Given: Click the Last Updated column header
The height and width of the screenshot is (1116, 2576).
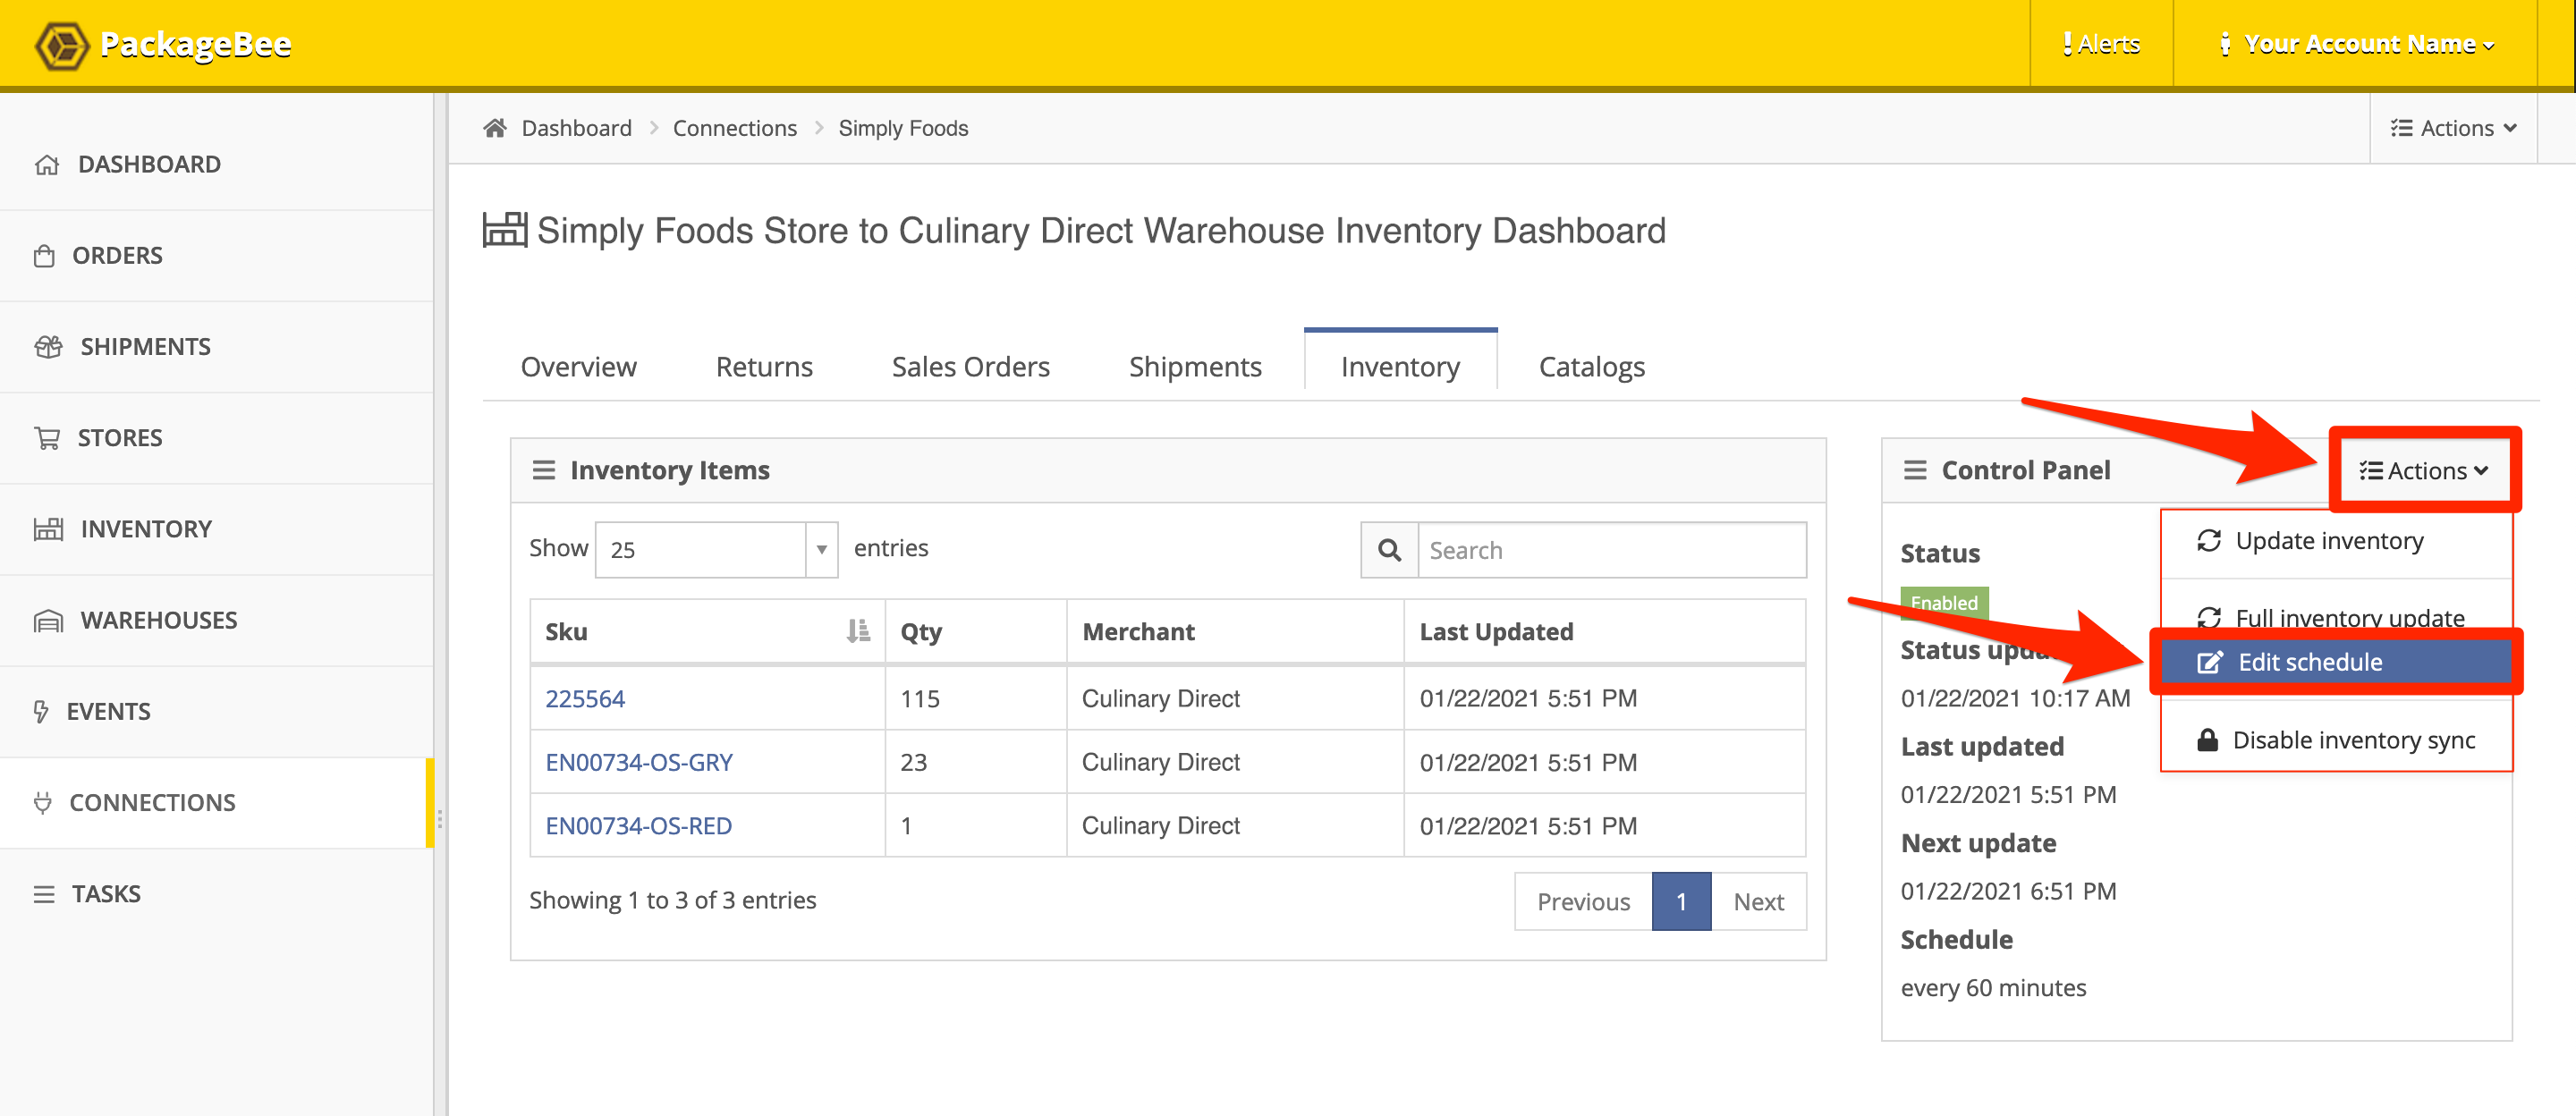Looking at the screenshot, I should pyautogui.click(x=1605, y=632).
